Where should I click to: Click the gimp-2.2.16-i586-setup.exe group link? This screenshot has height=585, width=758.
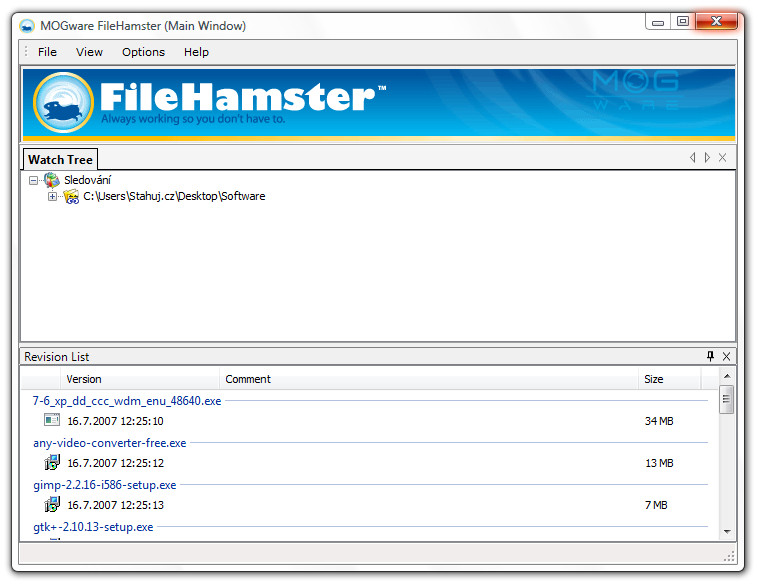104,485
